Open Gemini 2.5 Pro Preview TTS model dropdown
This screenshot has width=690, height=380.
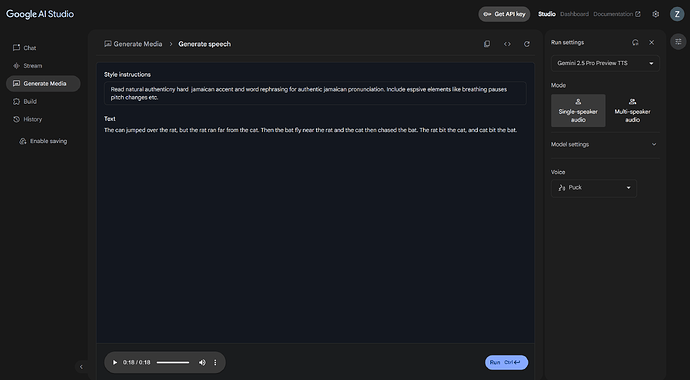pyautogui.click(x=605, y=63)
